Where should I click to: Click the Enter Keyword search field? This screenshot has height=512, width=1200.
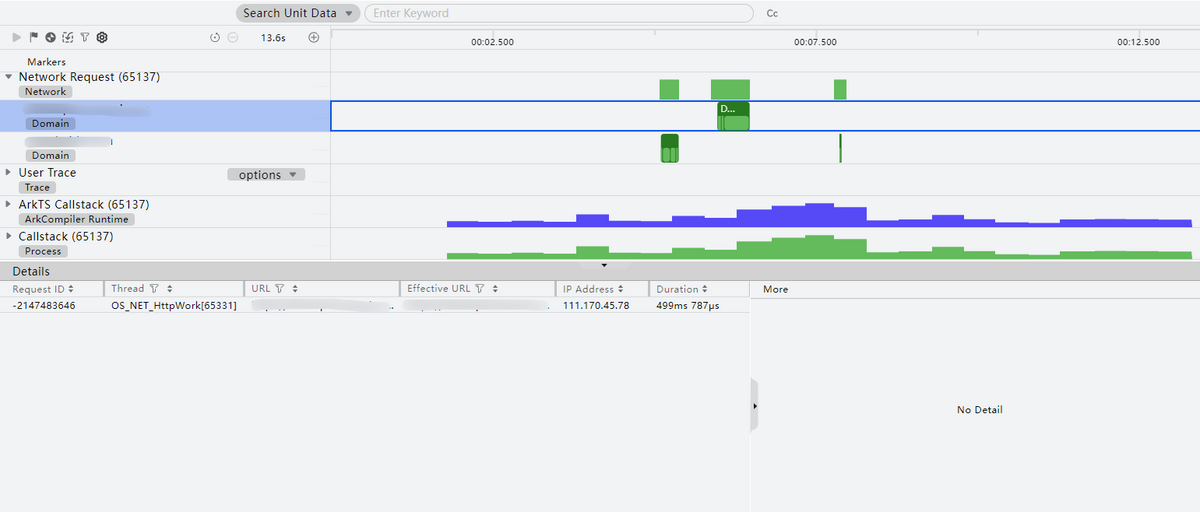pos(558,13)
